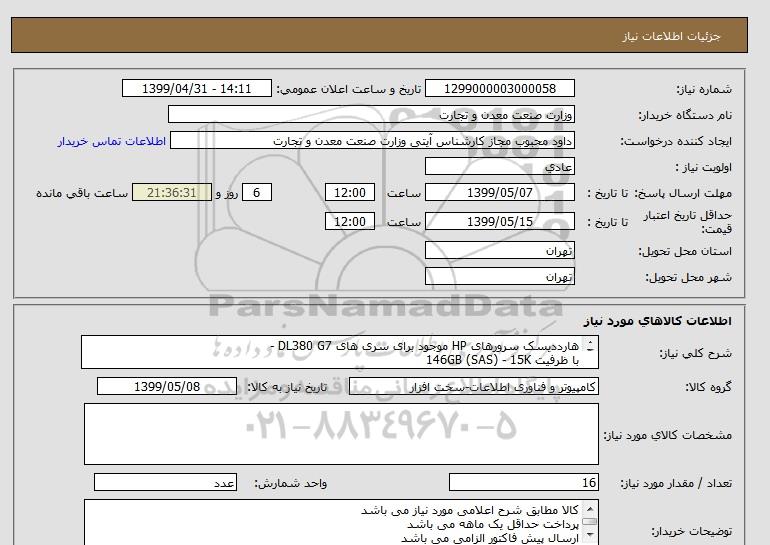Screen dimensions: 770x545
Task: Click the empty goods specifications text area
Action: tap(341, 434)
